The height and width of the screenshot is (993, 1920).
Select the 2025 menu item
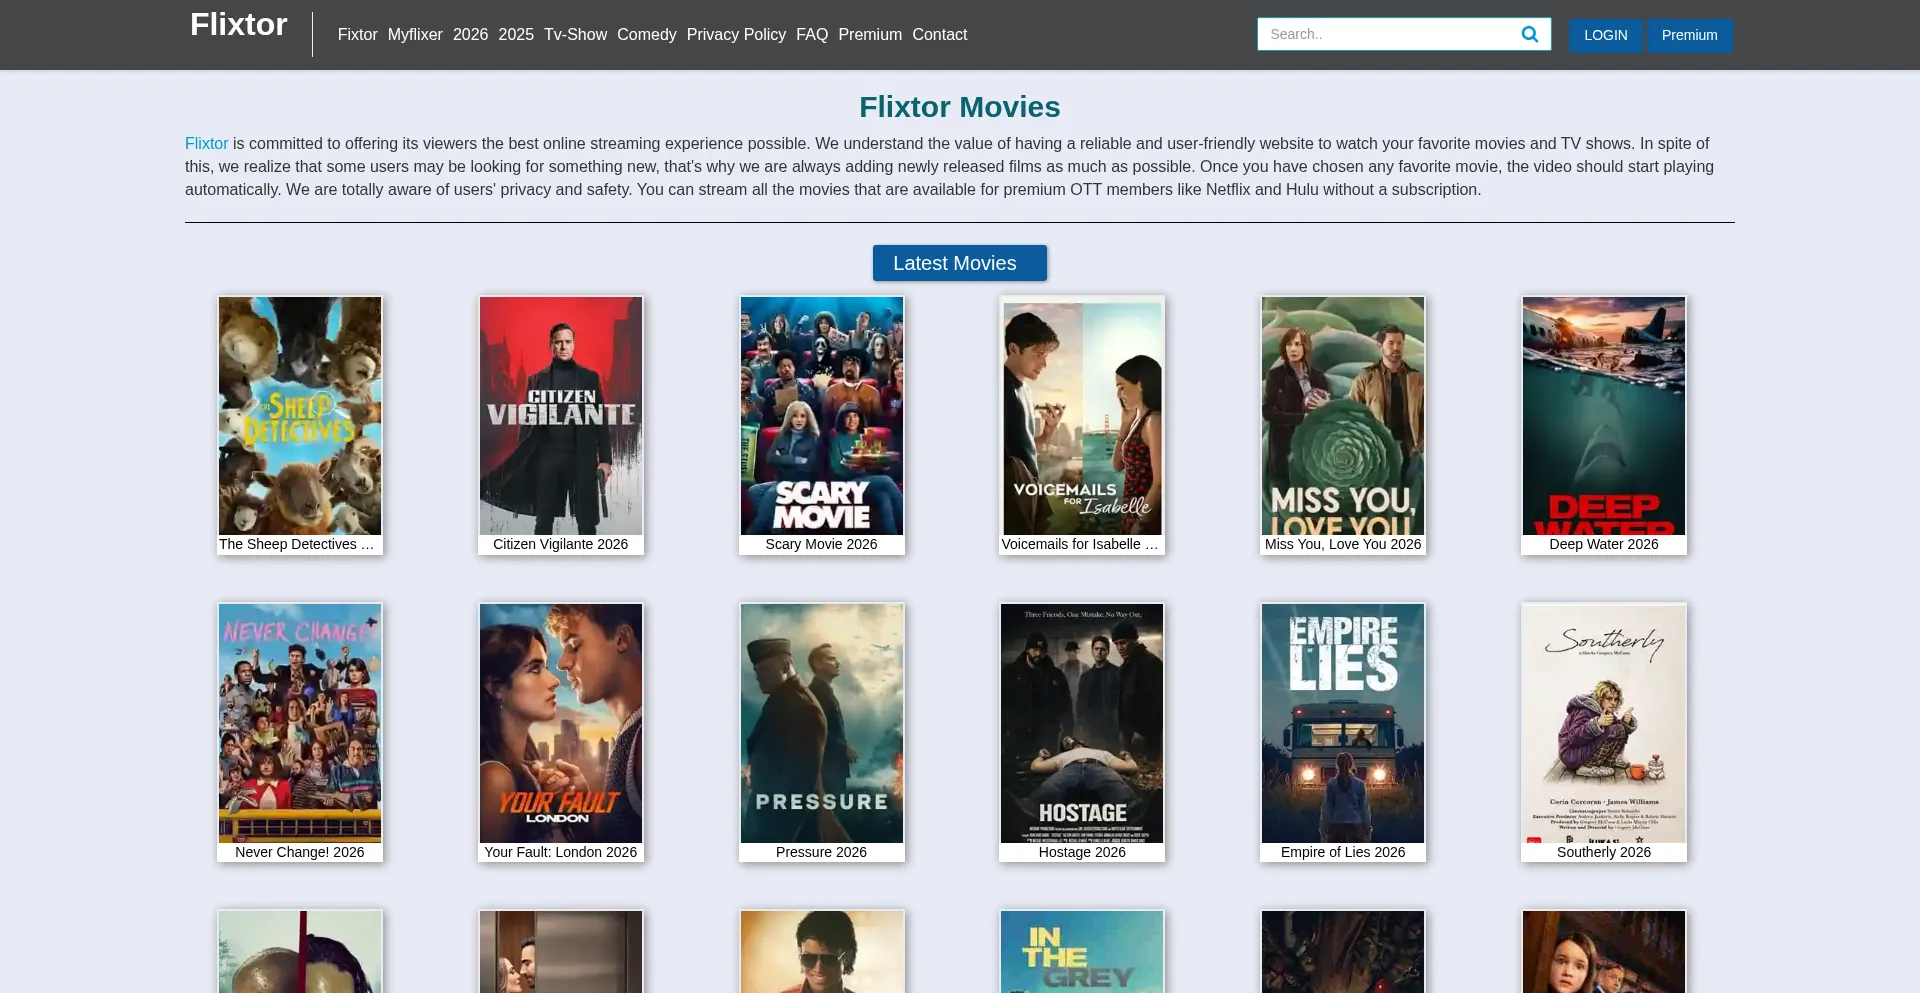[x=516, y=34]
